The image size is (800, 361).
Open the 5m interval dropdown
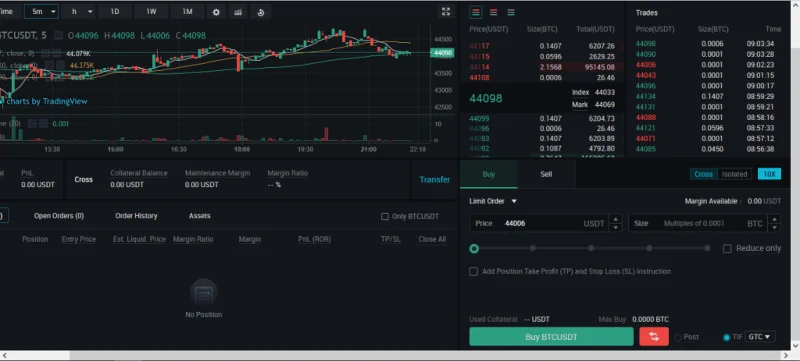41,12
